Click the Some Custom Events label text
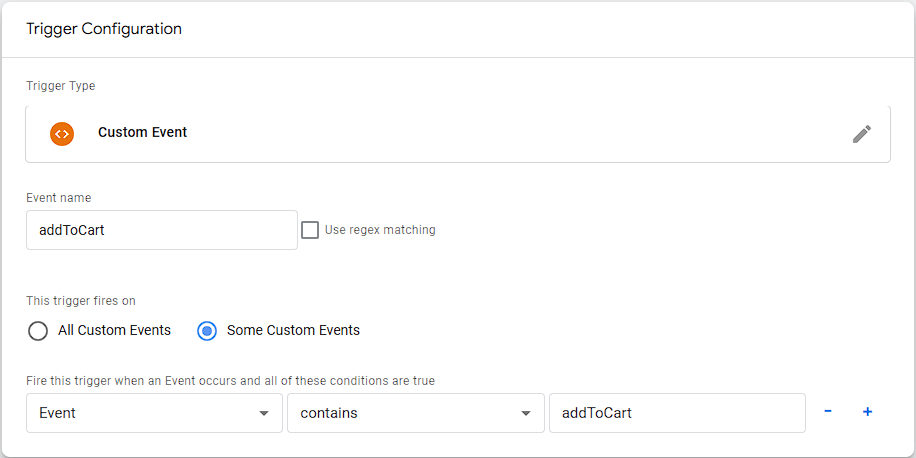 pos(293,331)
